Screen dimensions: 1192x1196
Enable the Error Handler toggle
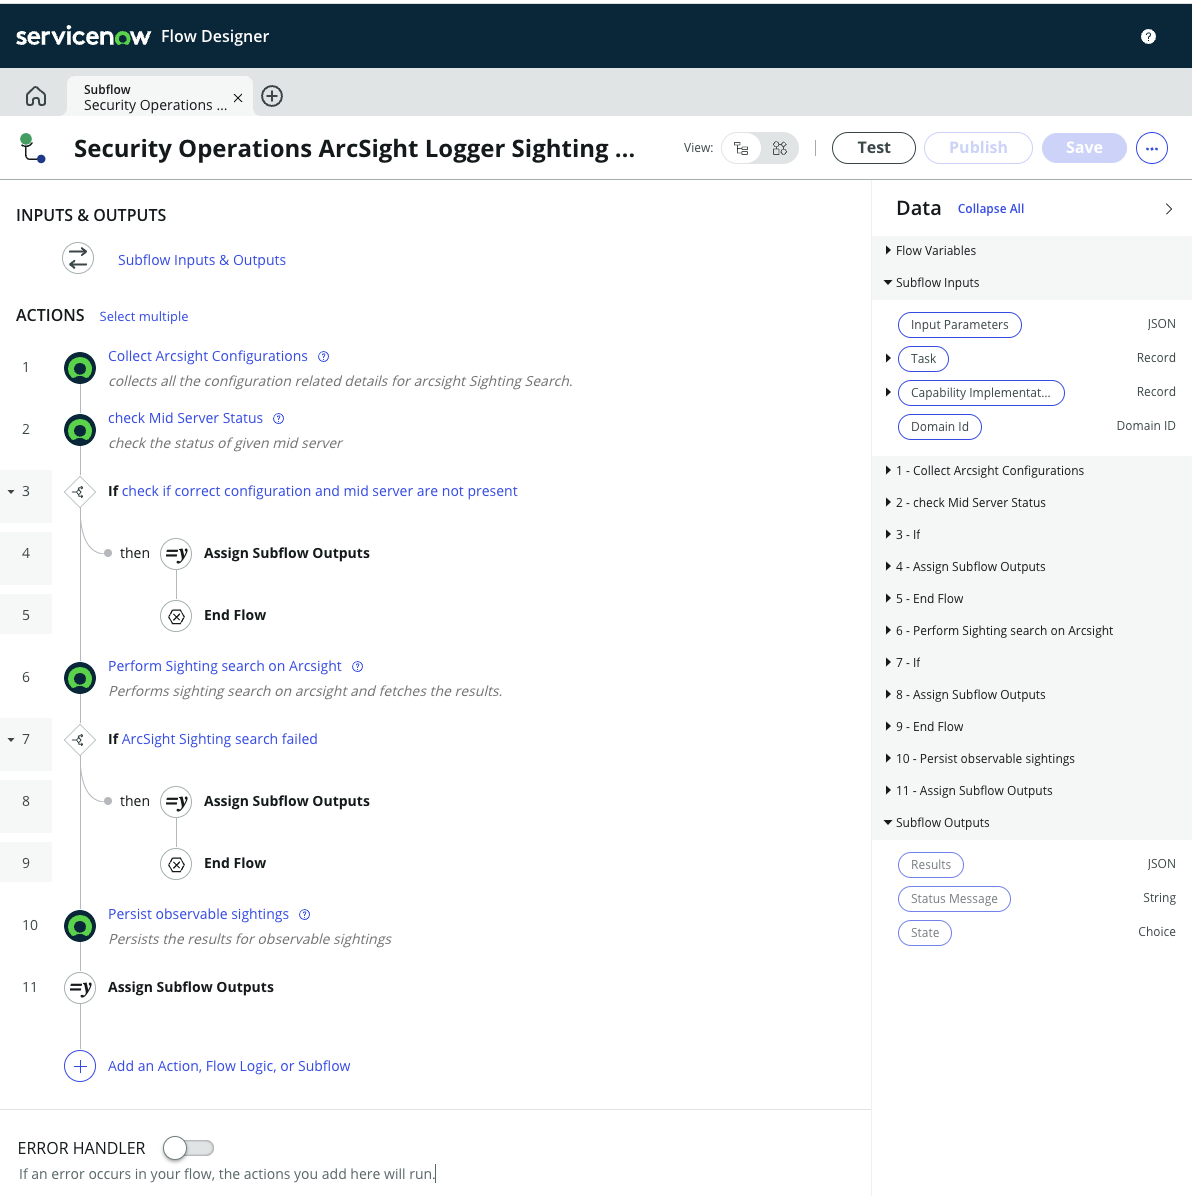point(188,1148)
